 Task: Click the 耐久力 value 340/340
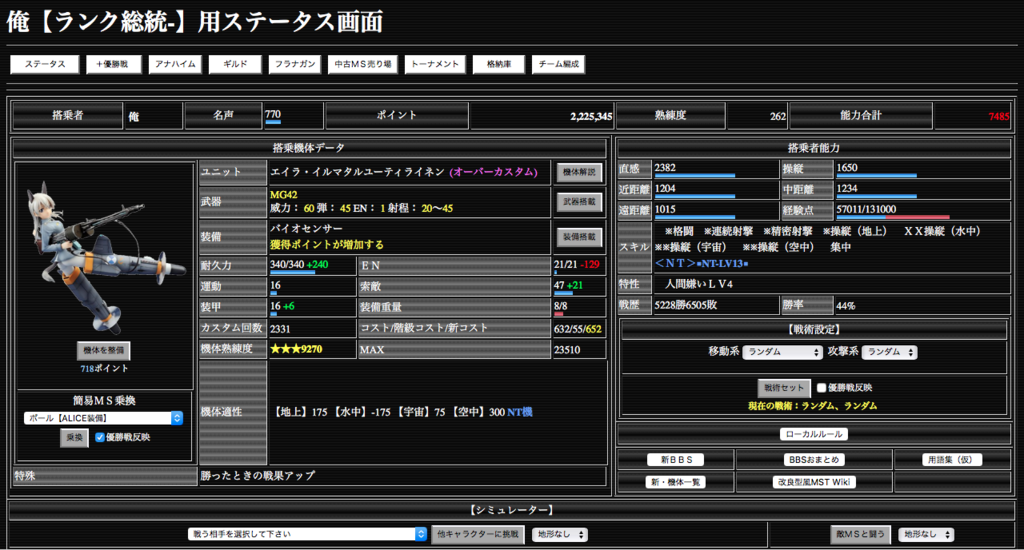287,265
